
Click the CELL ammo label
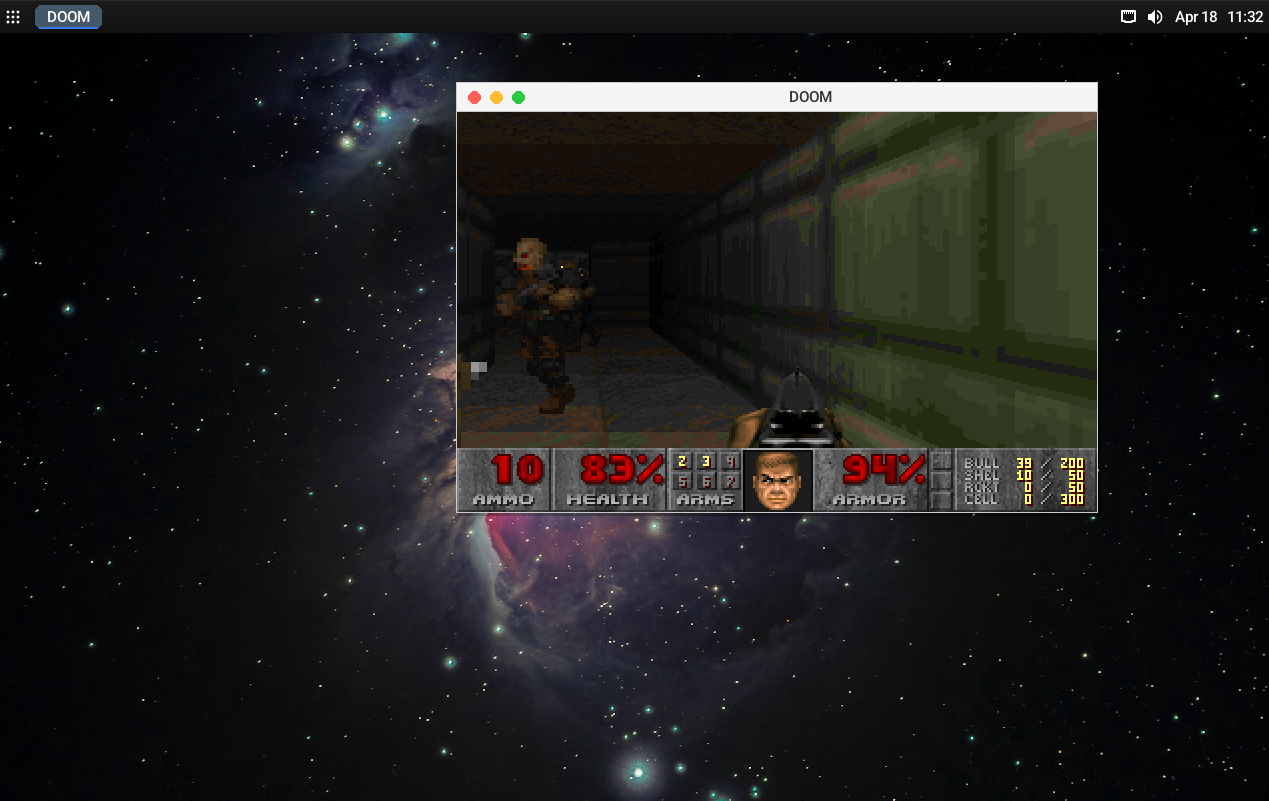(x=982, y=500)
